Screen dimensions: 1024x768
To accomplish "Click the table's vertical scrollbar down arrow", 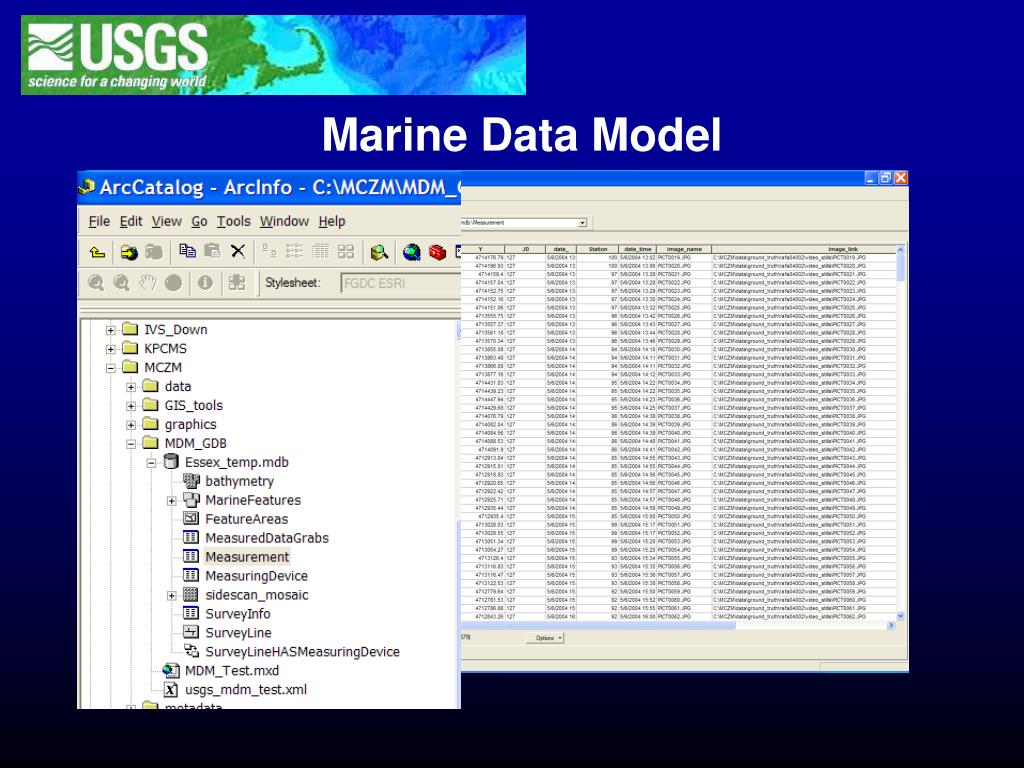I will tap(900, 616).
